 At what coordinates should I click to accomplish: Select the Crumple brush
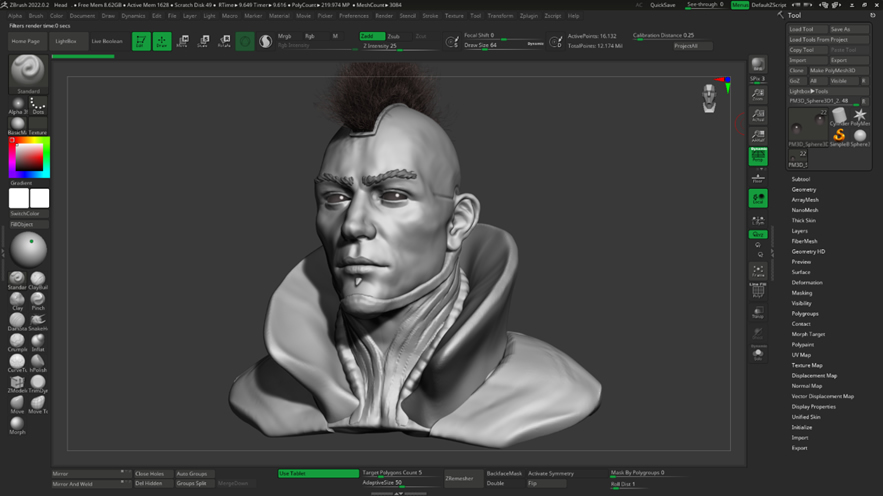17,342
